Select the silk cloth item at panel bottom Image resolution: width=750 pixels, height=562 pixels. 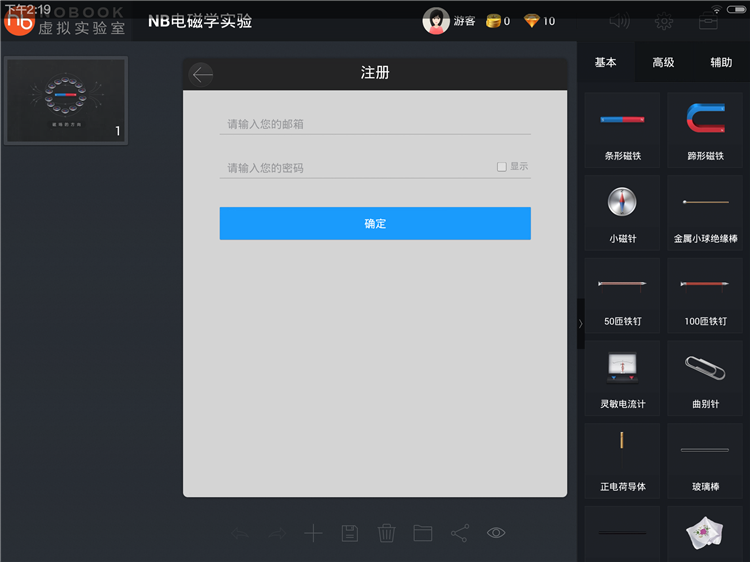(x=705, y=534)
